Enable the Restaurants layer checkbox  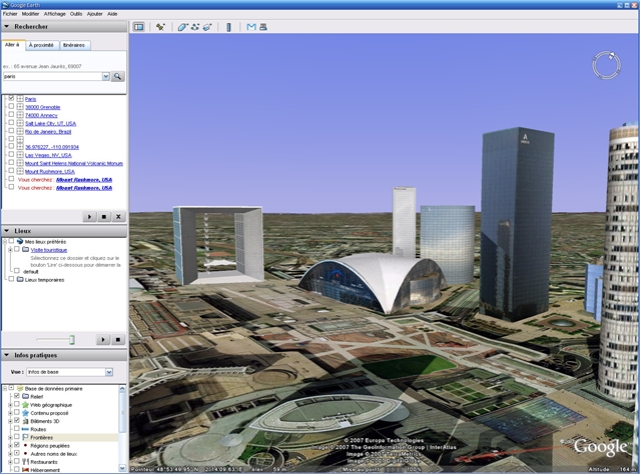pos(17,461)
